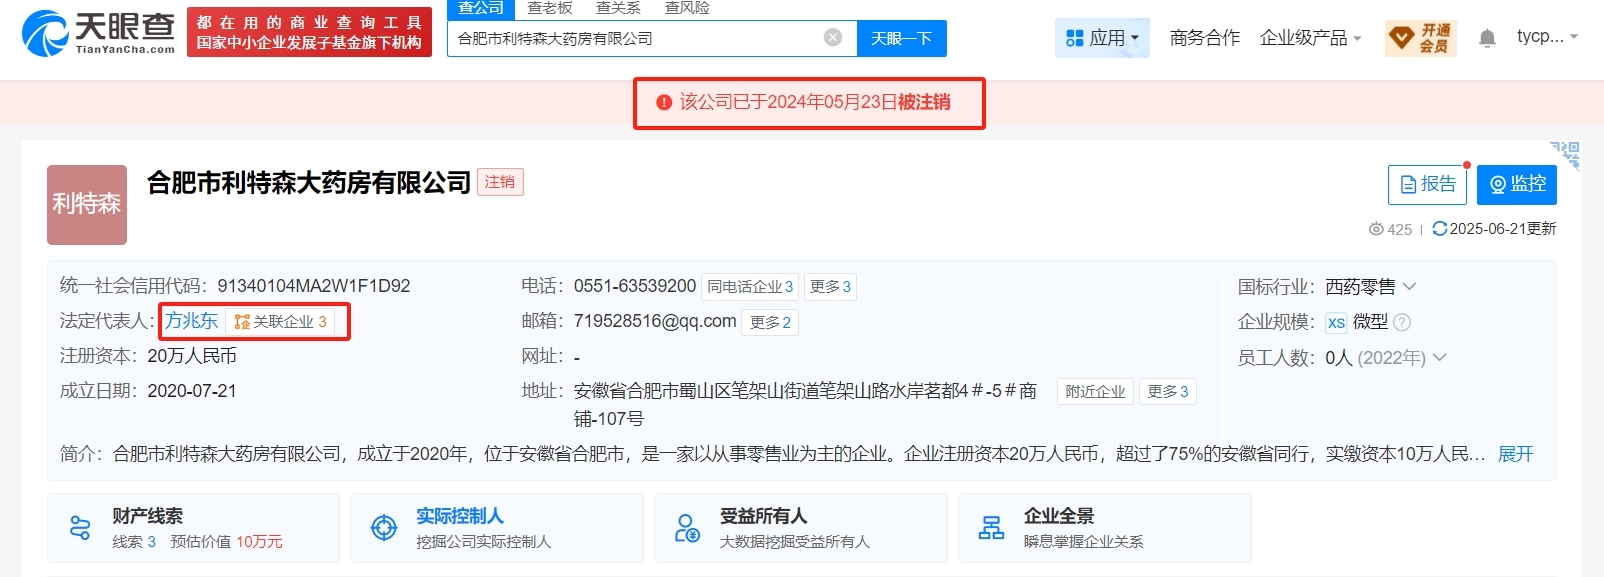Expand the 企业级产品 dropdown
This screenshot has width=1604, height=577.
click(x=1310, y=38)
